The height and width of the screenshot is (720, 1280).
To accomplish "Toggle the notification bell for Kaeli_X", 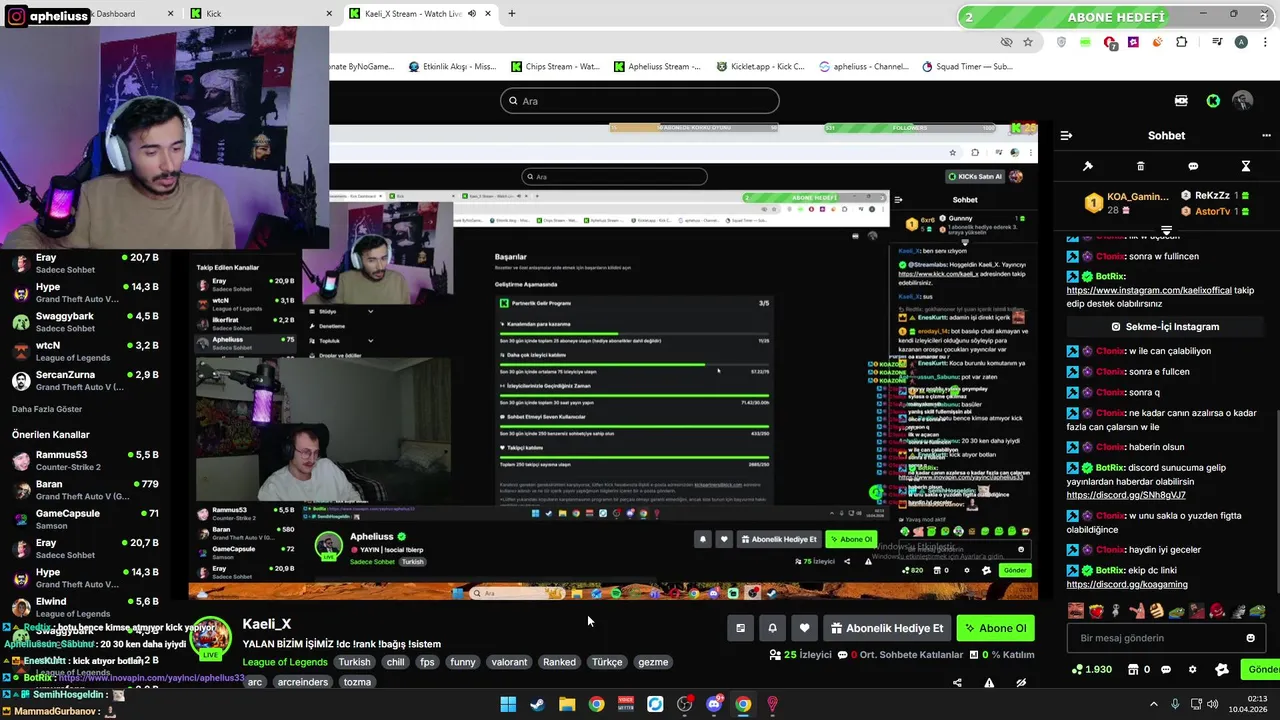I will pos(772,628).
